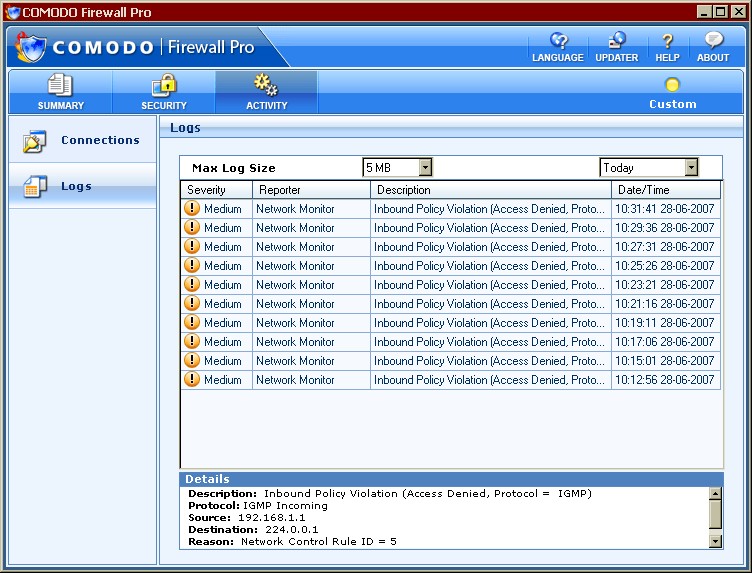The width and height of the screenshot is (752, 573).
Task: Click warning icon of 10:23:21 log entry
Action: (192, 284)
